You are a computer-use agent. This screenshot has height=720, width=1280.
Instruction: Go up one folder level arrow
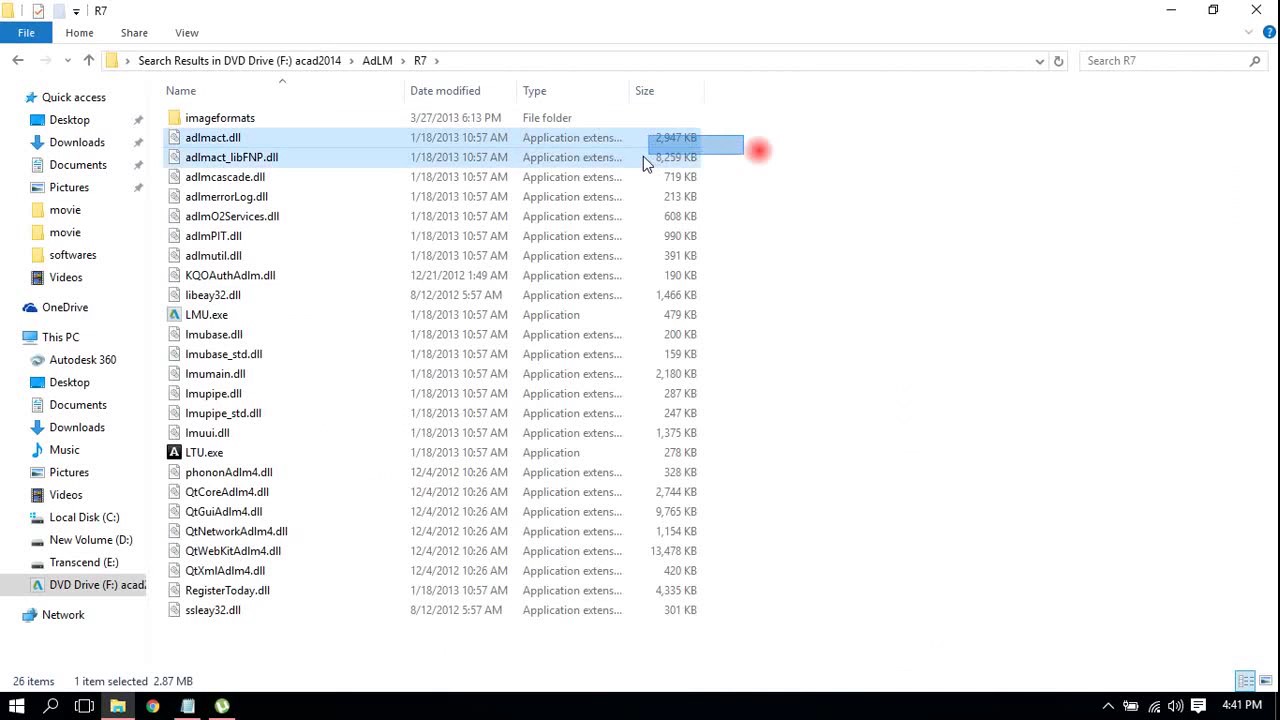coord(89,61)
